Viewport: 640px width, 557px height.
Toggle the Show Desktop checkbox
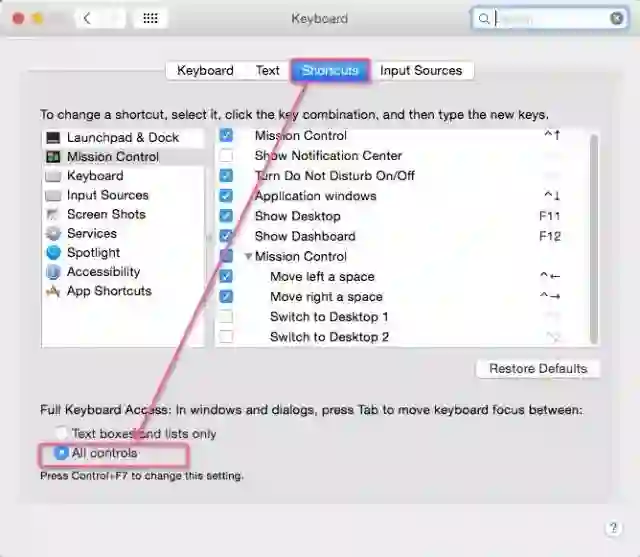(x=226, y=216)
